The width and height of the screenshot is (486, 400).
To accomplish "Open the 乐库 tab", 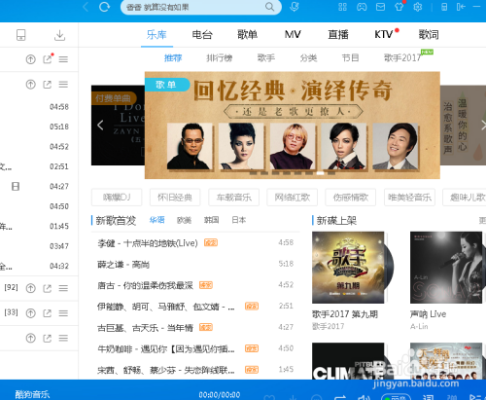I will point(157,35).
